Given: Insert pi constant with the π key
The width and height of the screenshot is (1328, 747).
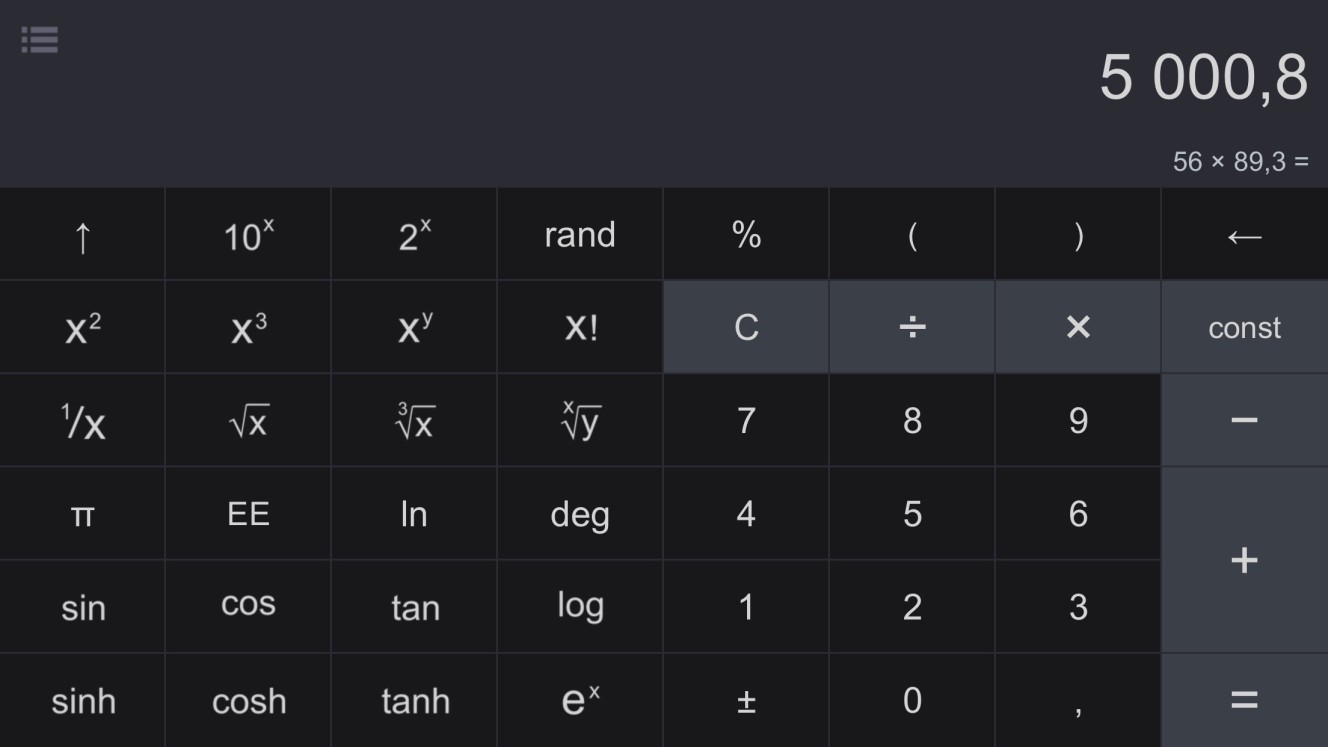Looking at the screenshot, I should pos(82,514).
